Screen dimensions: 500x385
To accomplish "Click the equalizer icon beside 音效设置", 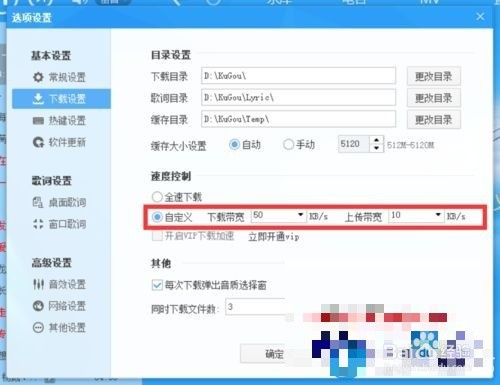I will pyautogui.click(x=38, y=284).
